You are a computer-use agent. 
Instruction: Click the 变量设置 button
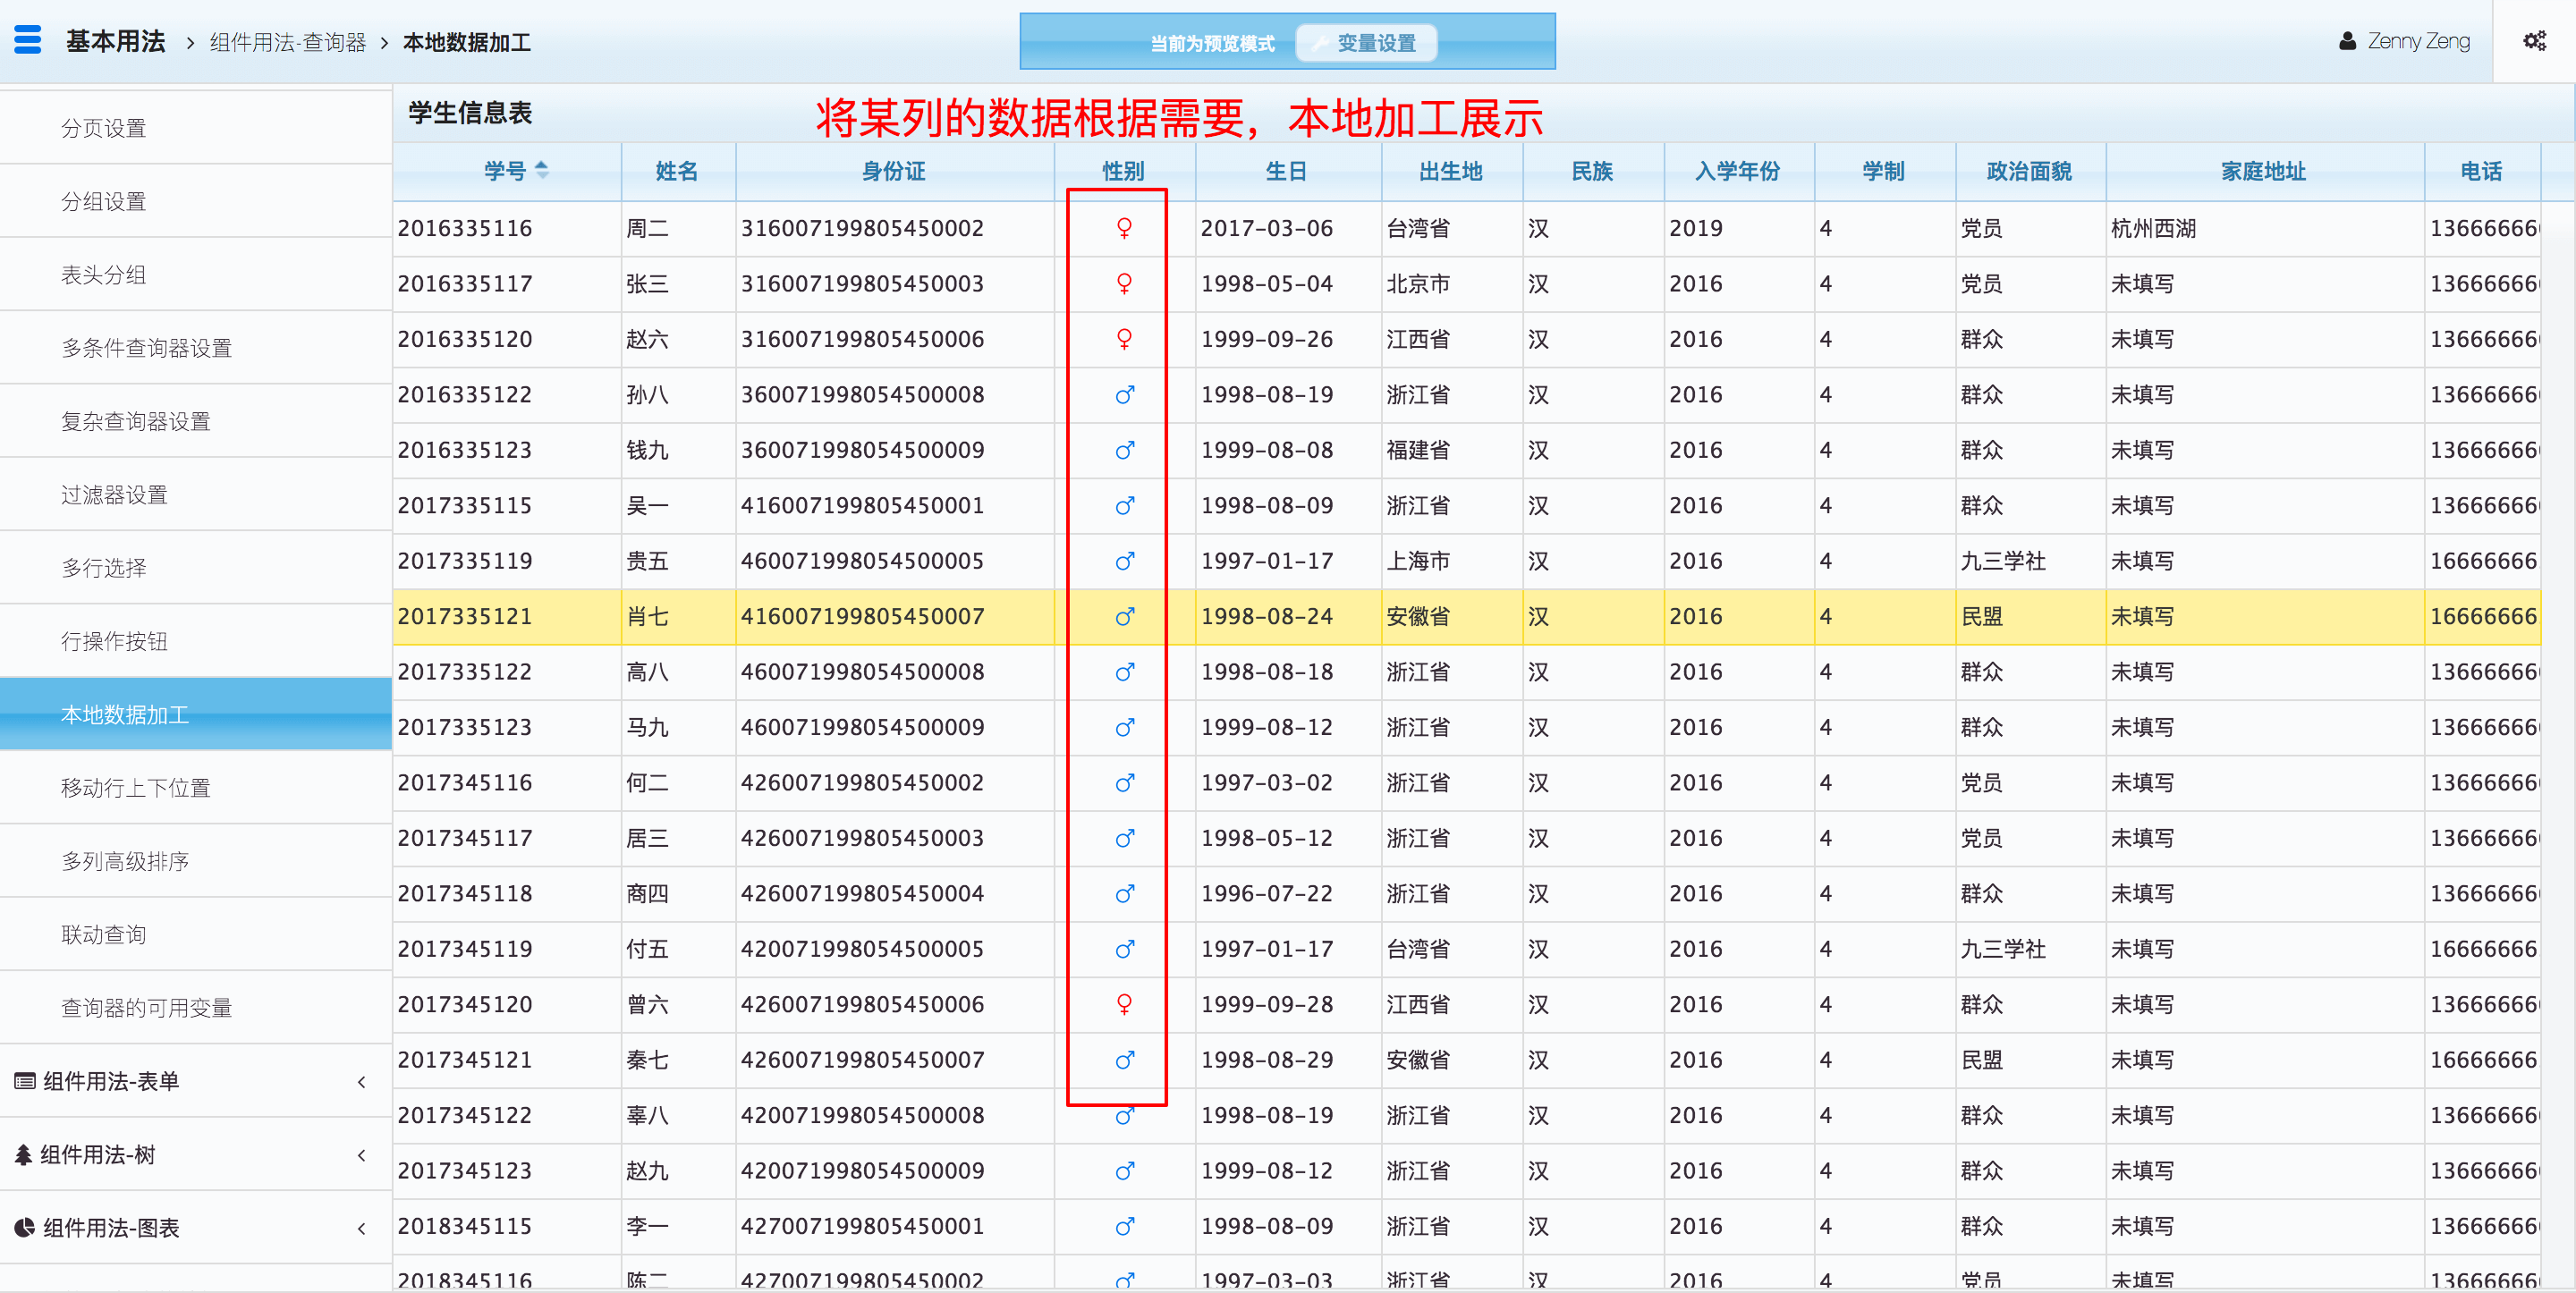[x=1366, y=43]
